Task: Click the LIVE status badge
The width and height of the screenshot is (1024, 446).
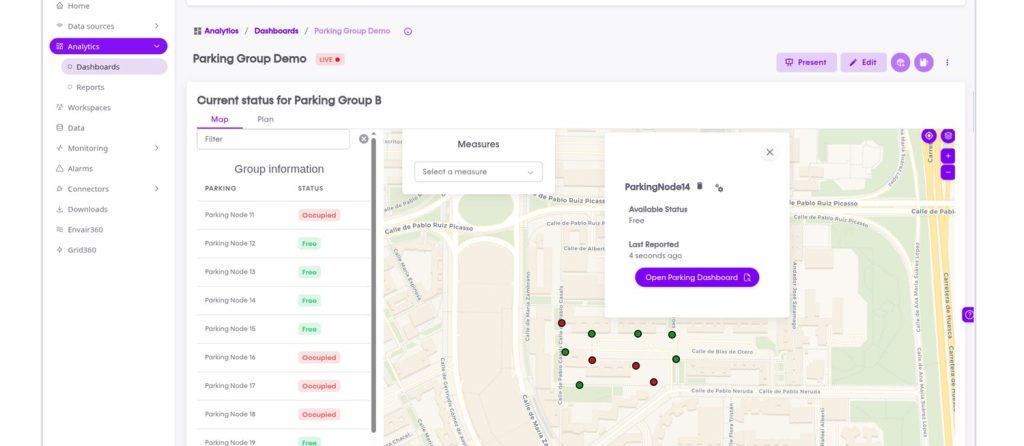Action: coord(330,59)
